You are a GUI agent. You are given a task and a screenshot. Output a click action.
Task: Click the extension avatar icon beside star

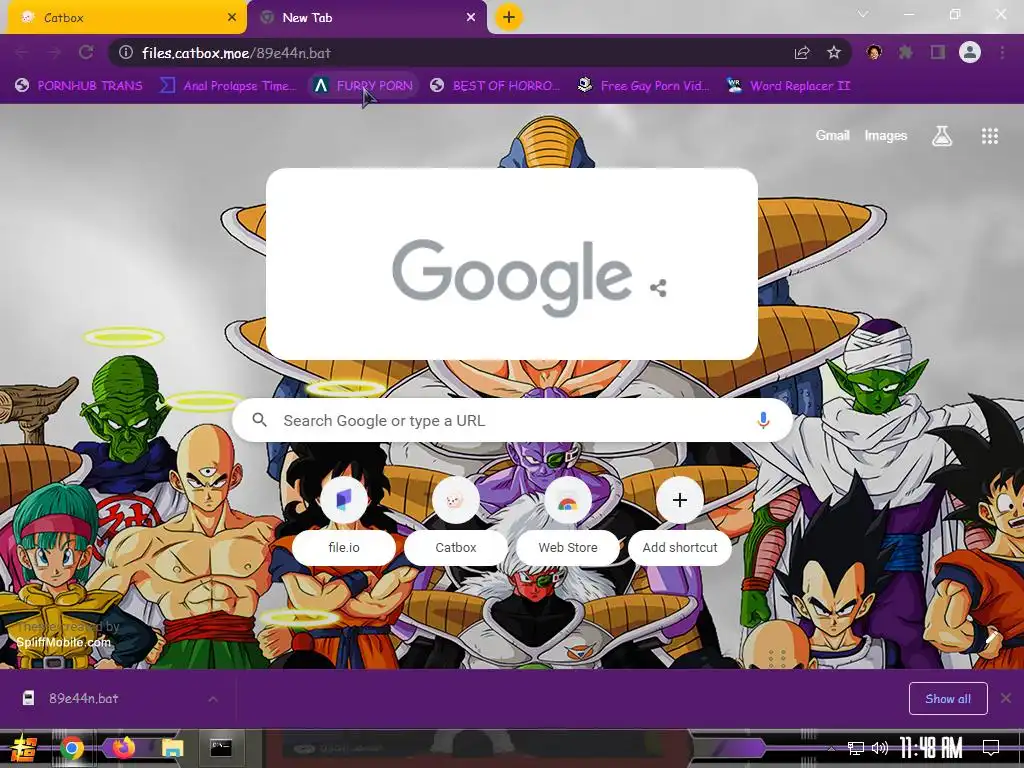(874, 52)
